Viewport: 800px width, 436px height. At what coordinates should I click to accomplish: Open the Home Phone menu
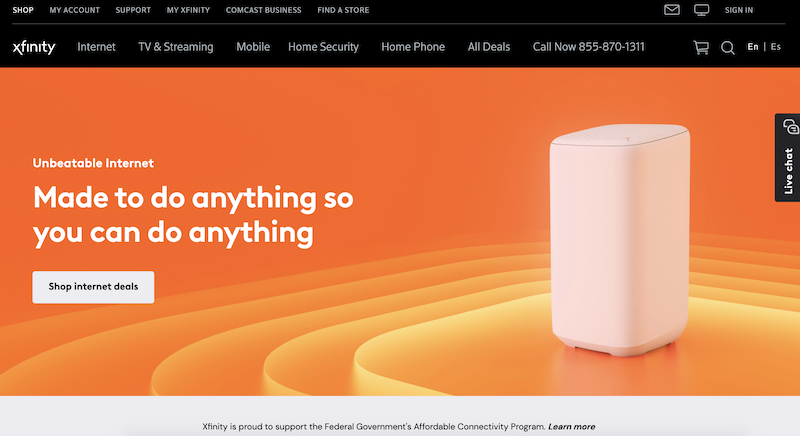[413, 47]
